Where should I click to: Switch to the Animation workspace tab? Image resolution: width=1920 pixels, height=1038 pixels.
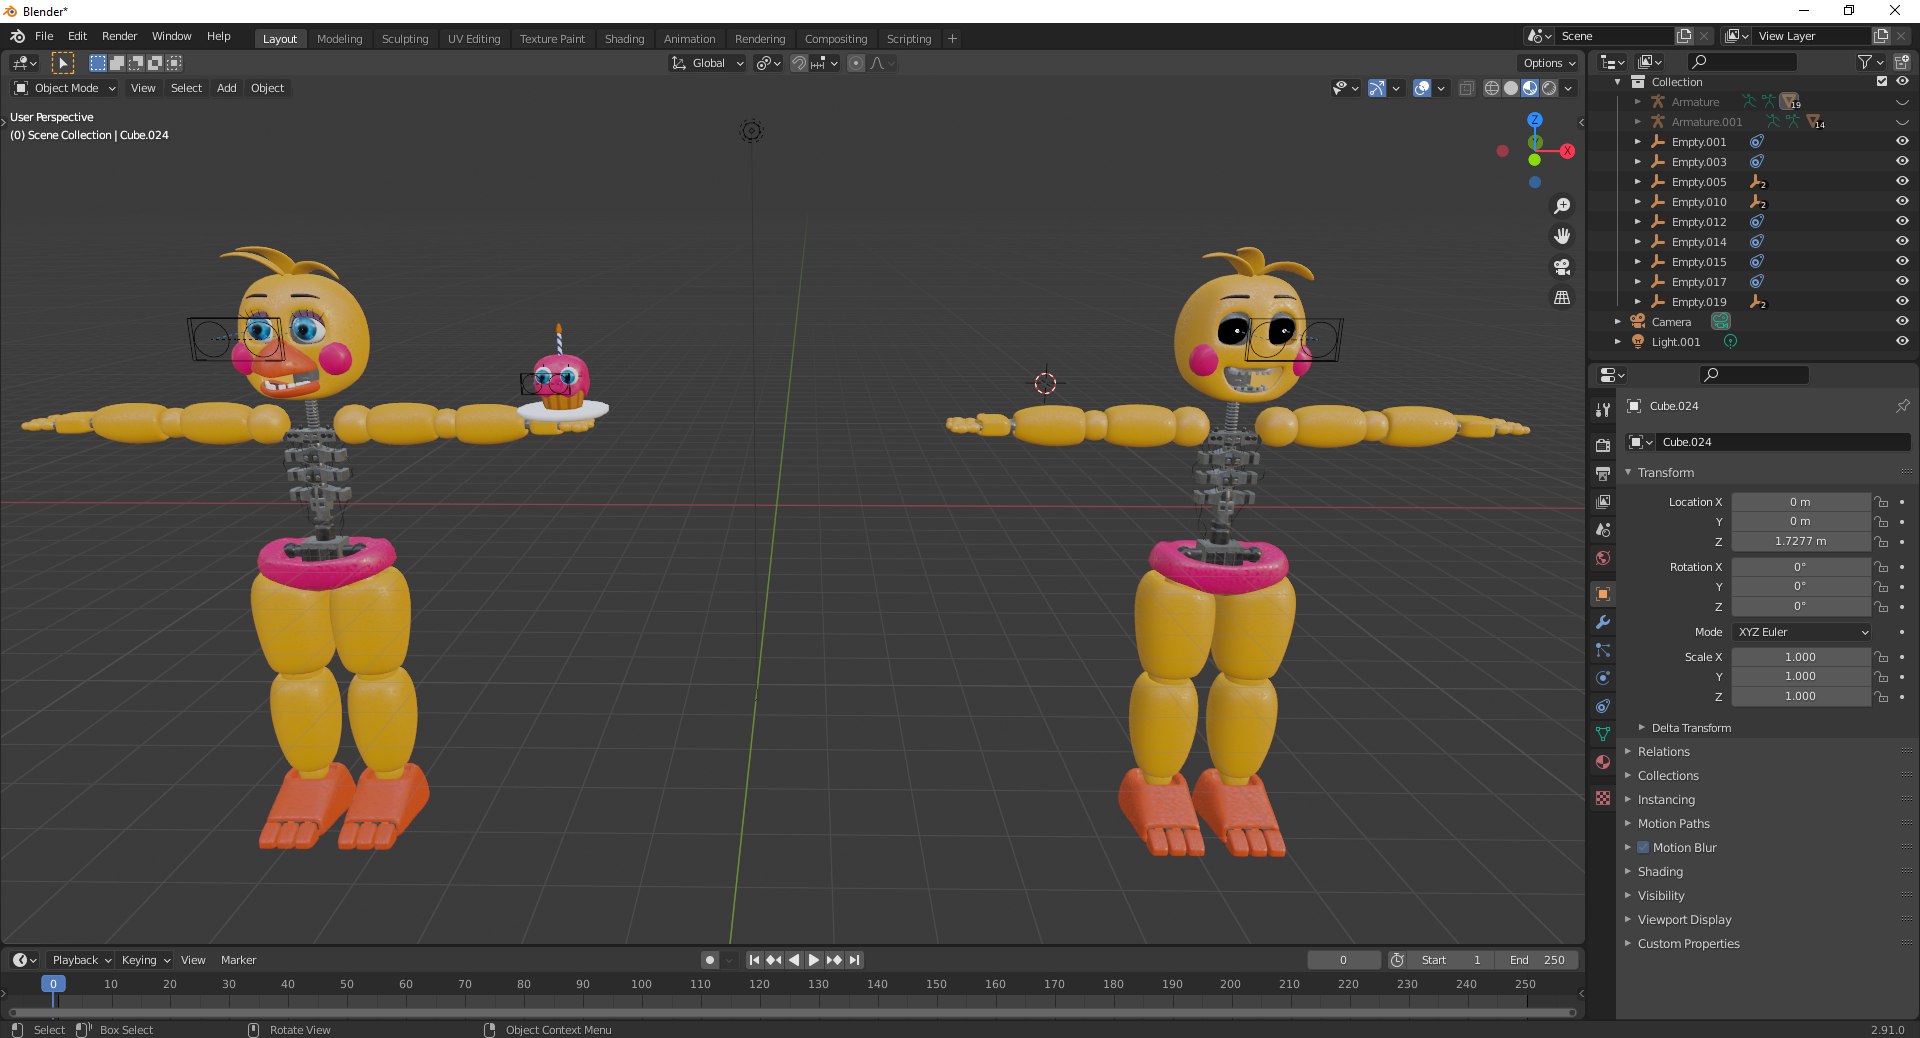[689, 39]
